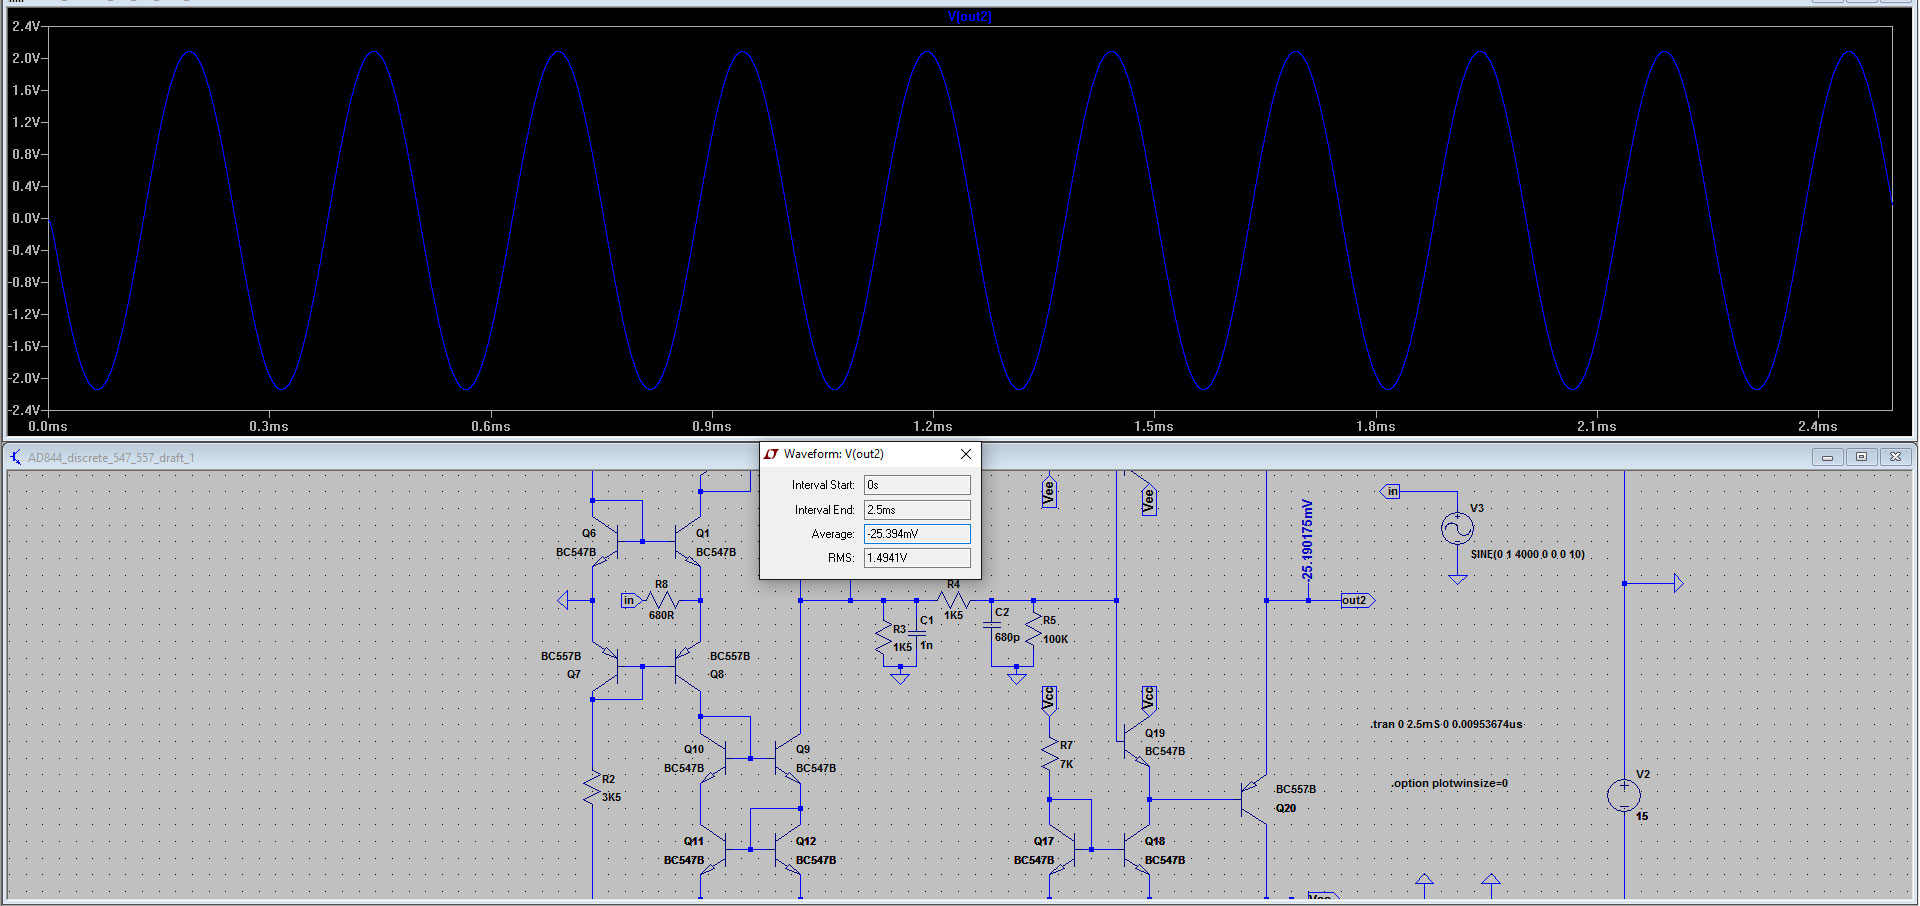Click the .option plotwinsize=0 directive
The height and width of the screenshot is (906, 1920).
tap(1449, 783)
